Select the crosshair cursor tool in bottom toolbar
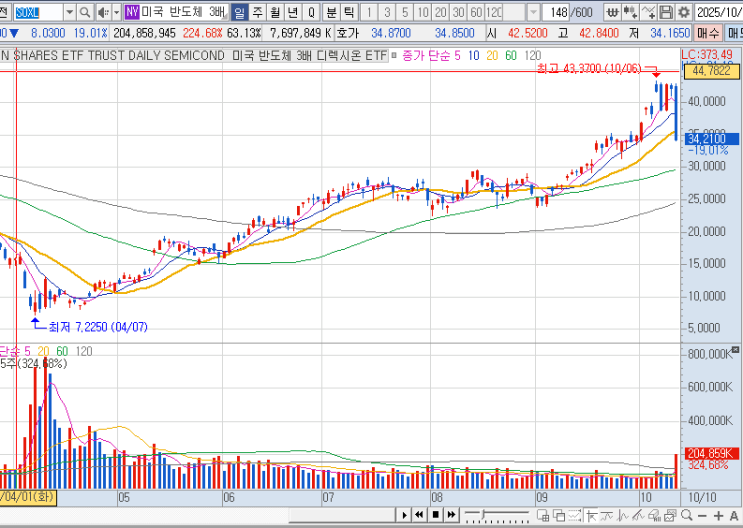743x528 pixels. pos(591,515)
